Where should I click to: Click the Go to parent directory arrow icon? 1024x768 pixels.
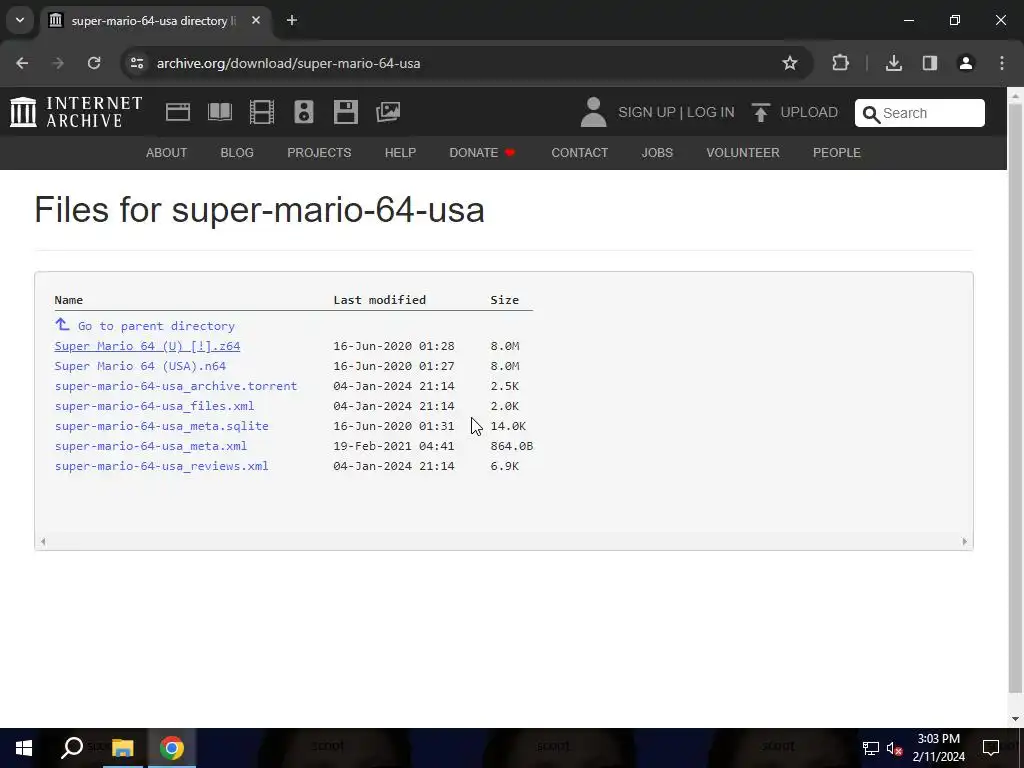[62, 324]
